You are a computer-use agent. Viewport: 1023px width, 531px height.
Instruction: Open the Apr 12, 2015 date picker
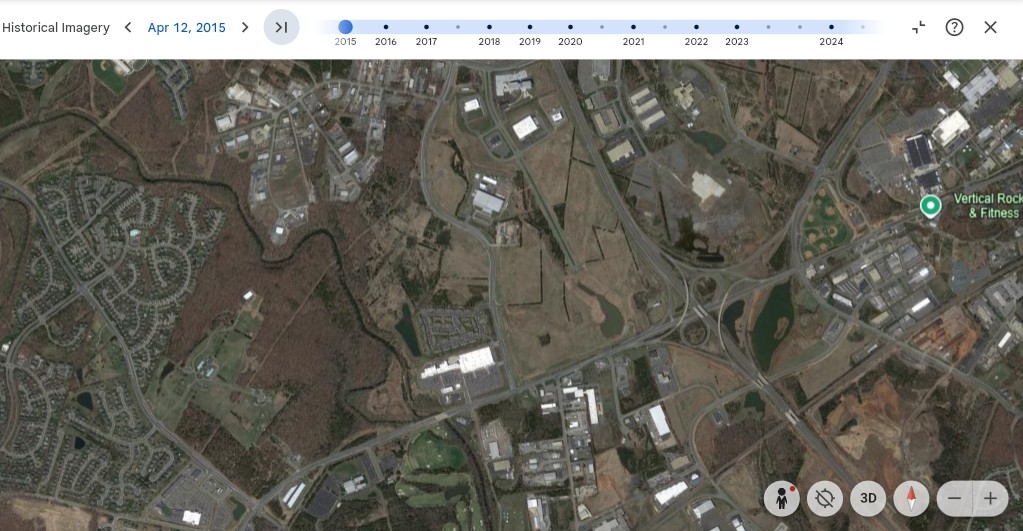pyautogui.click(x=186, y=27)
